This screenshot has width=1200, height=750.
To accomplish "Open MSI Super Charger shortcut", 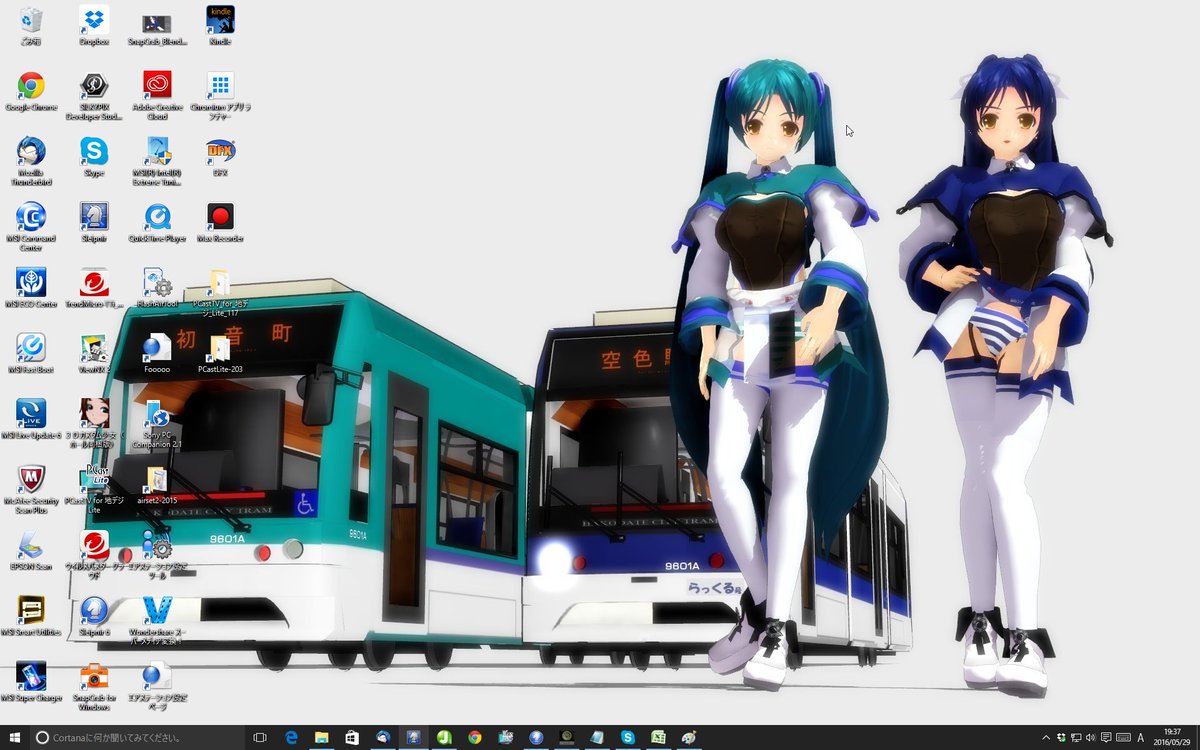I will tap(31, 682).
